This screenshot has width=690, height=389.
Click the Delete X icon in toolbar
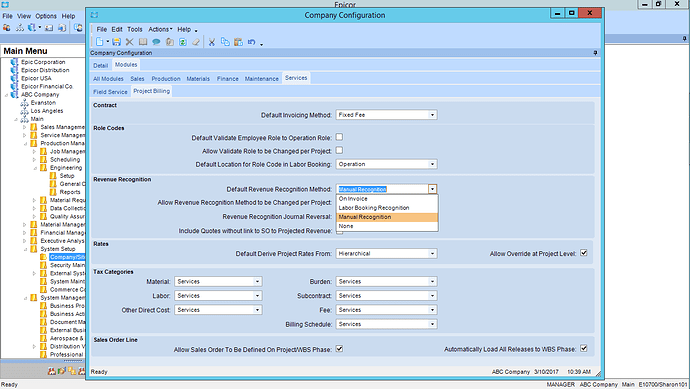coord(129,42)
